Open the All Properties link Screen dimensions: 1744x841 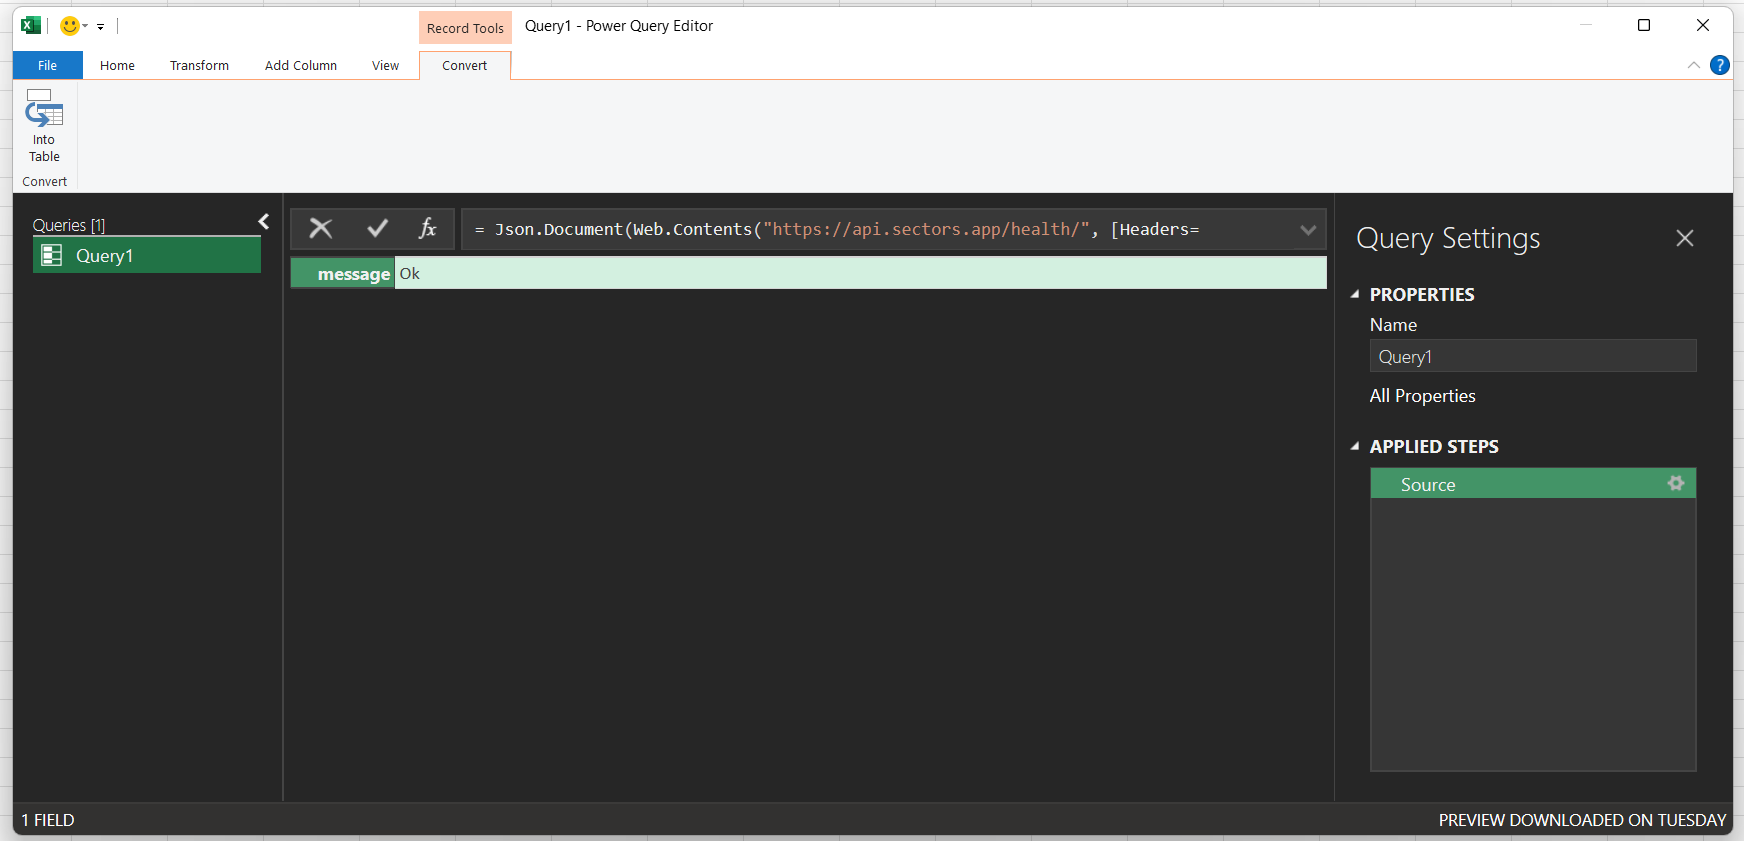click(x=1423, y=396)
